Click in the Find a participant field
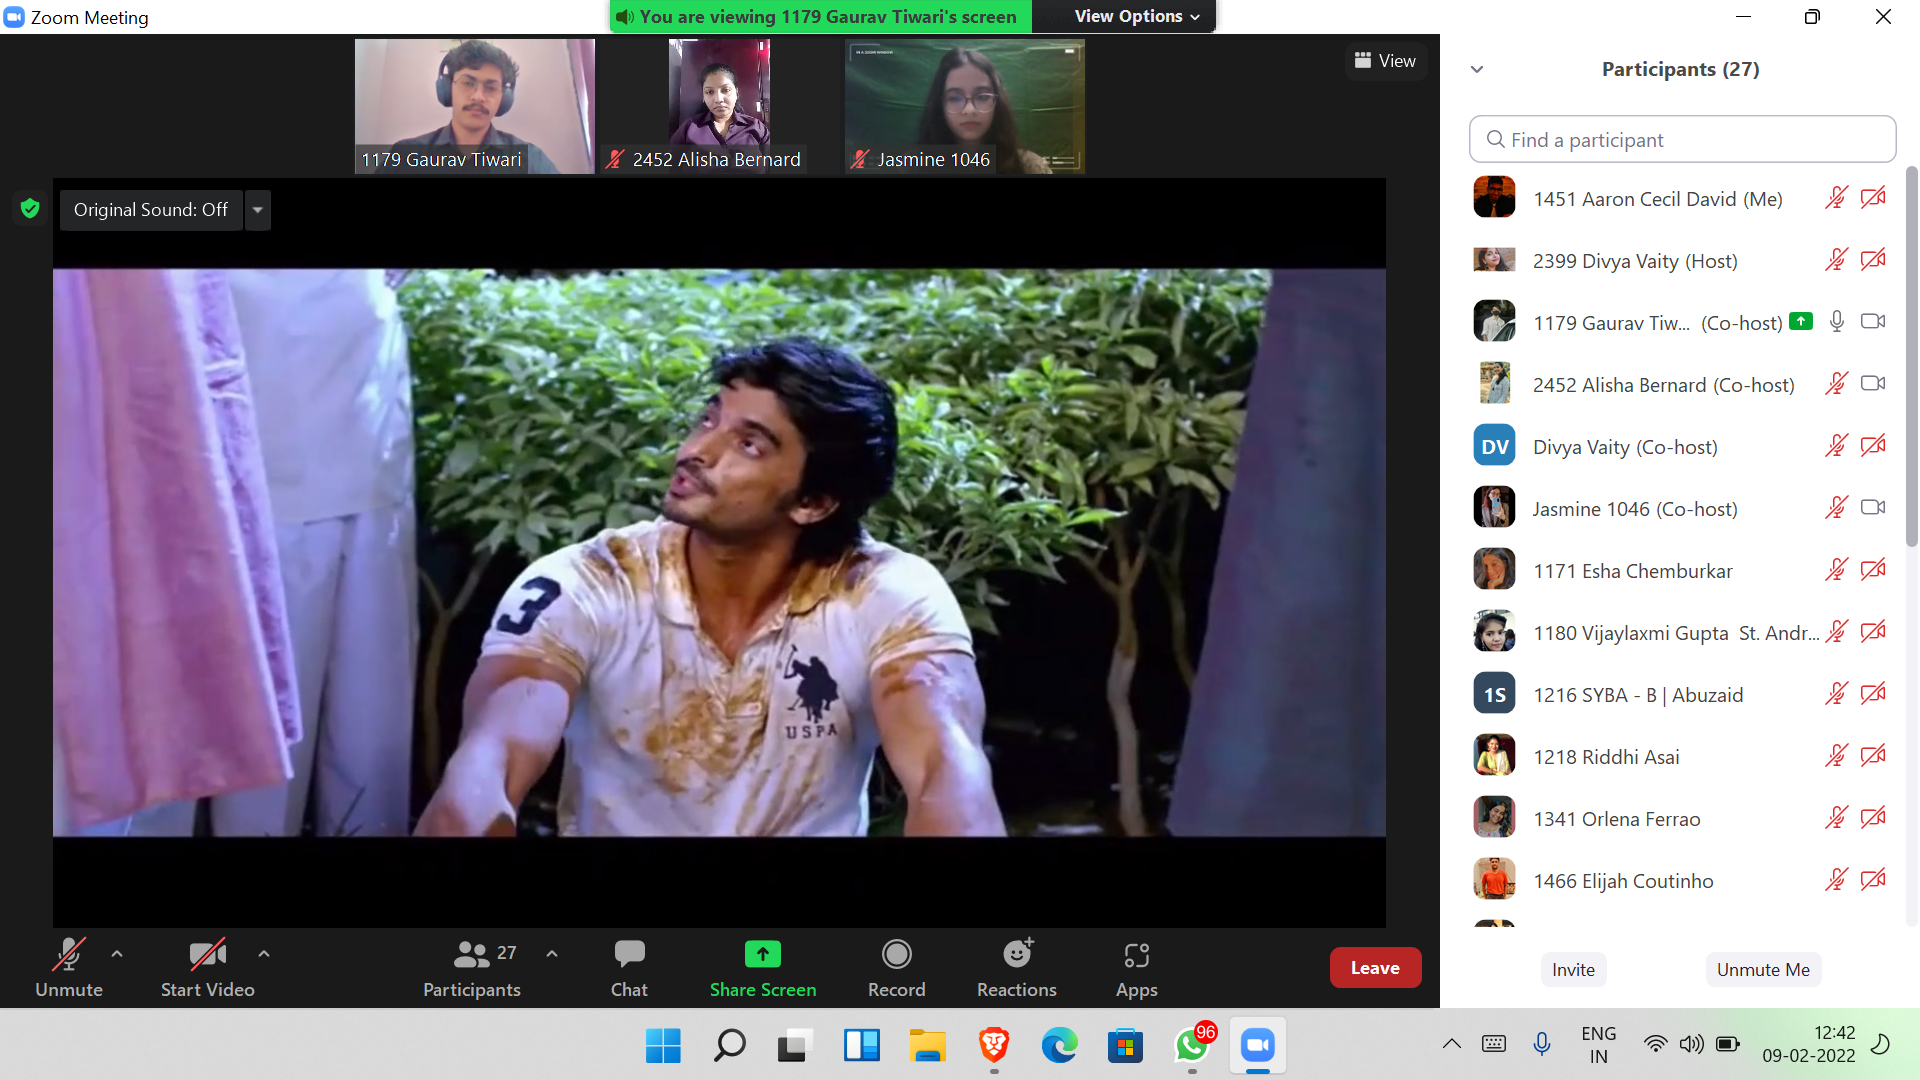Screen dimensions: 1920x1080 pos(1682,139)
